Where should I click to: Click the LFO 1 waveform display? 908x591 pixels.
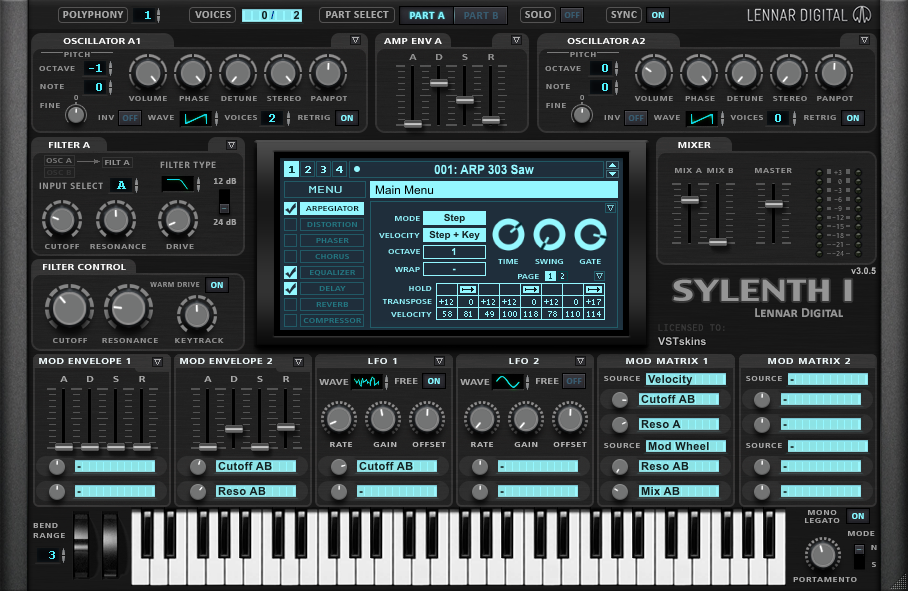(367, 381)
